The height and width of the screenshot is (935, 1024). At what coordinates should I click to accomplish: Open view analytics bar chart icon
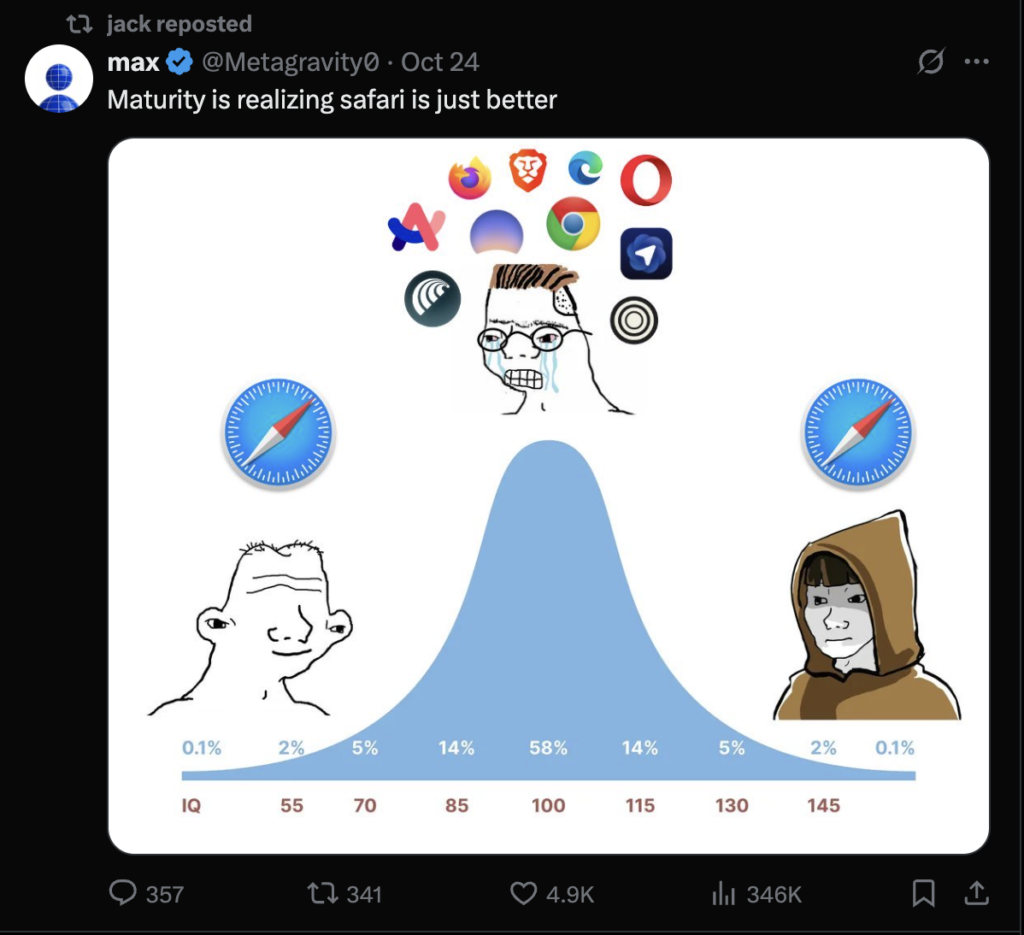pos(723,893)
